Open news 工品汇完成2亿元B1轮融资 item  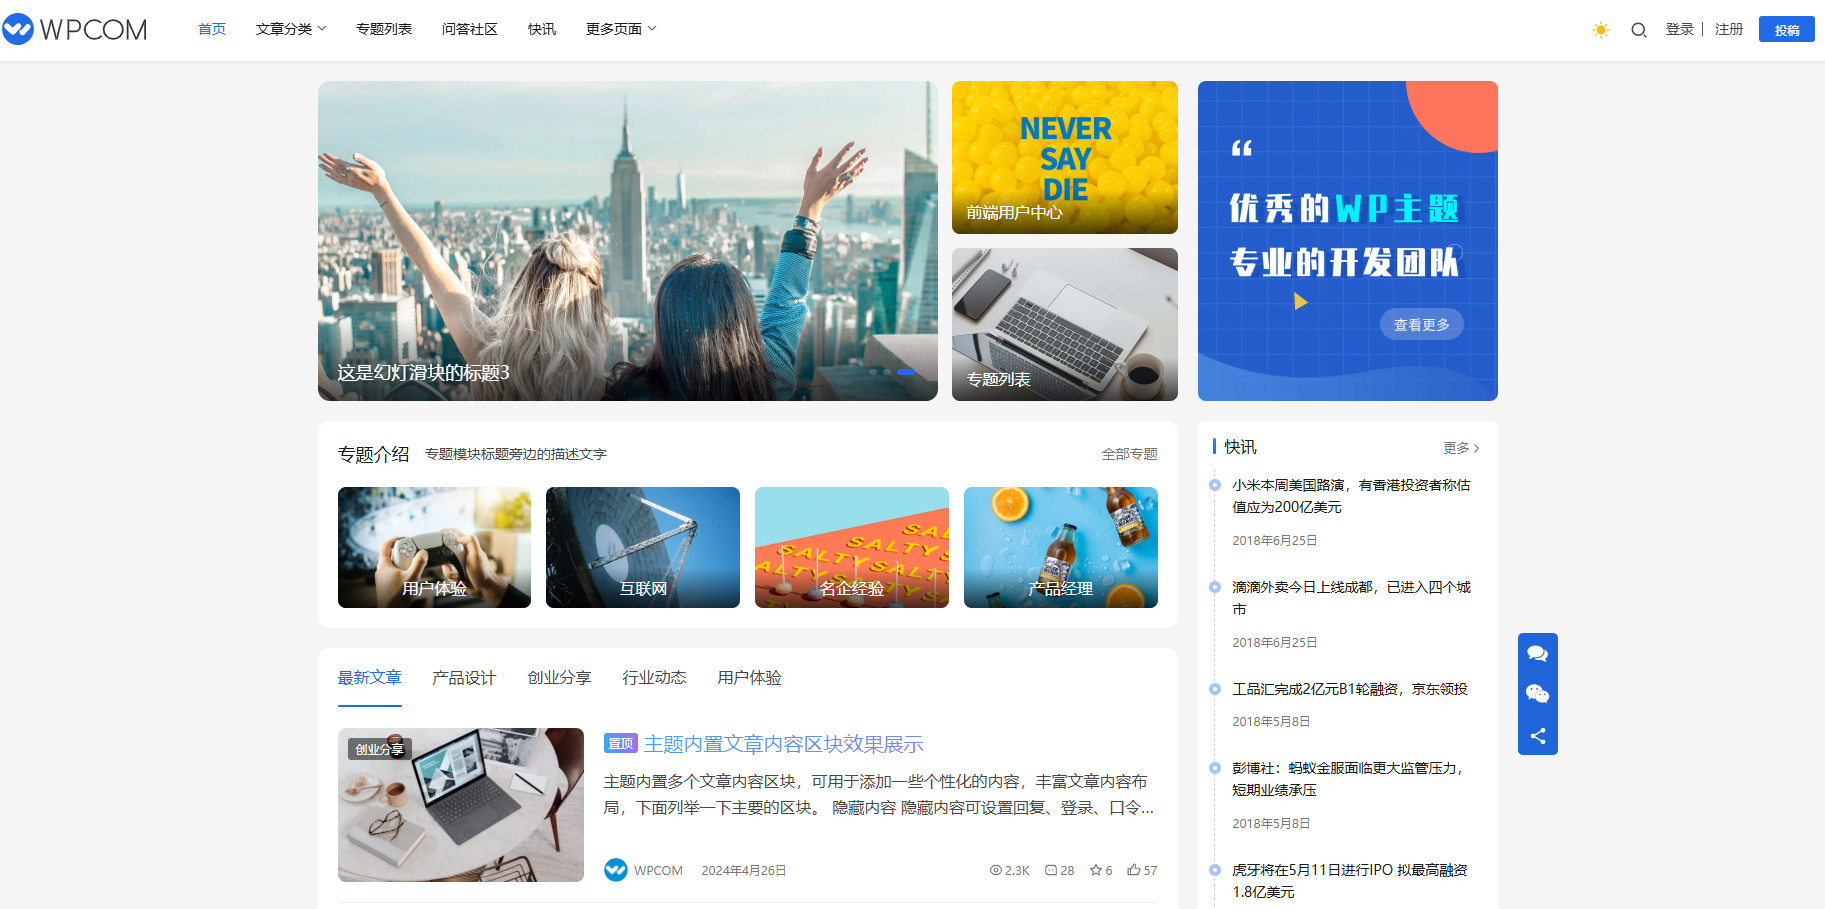pos(1350,689)
